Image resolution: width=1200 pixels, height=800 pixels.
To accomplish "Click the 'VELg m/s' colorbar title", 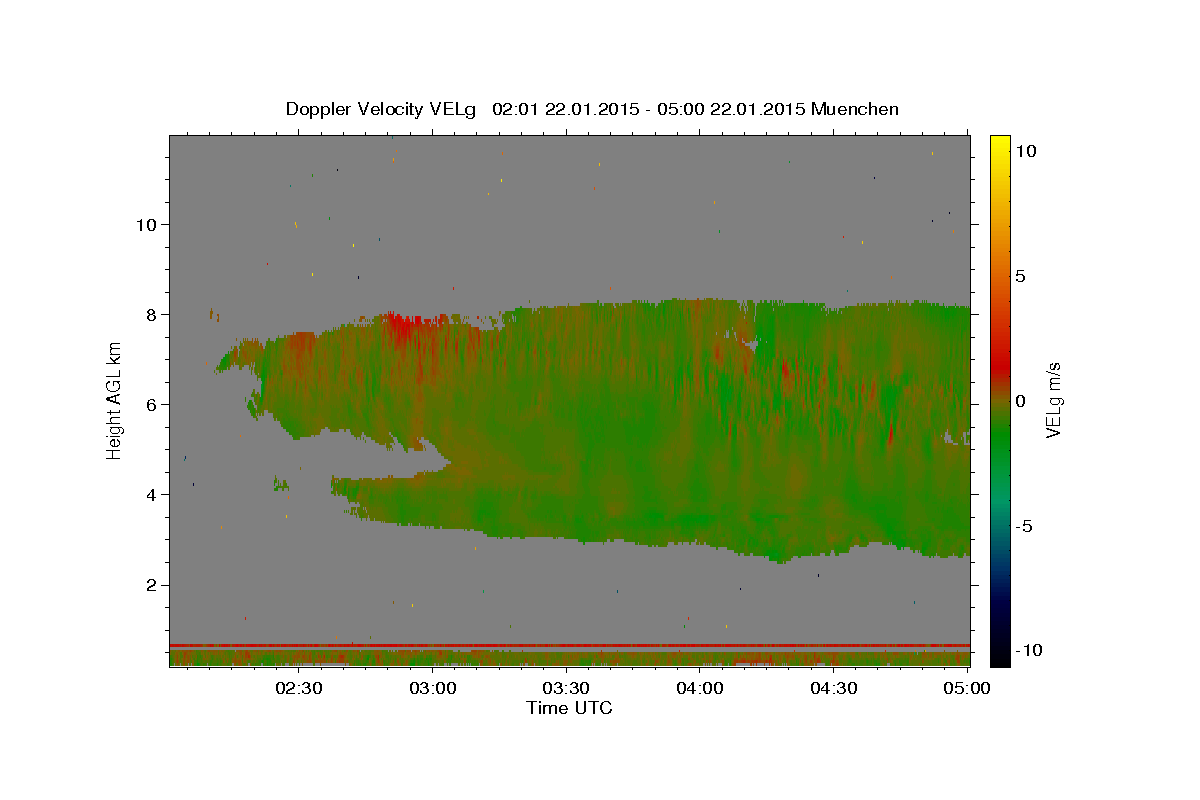I will pyautogui.click(x=1054, y=401).
